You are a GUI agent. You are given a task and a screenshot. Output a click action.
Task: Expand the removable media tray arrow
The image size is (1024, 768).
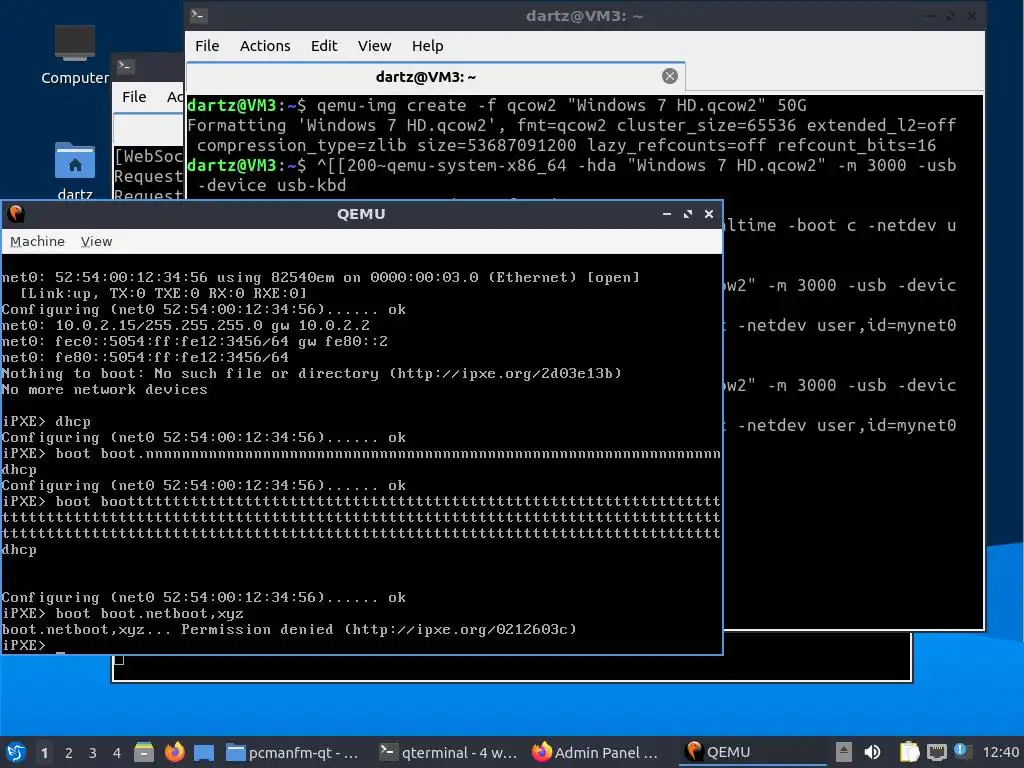844,752
